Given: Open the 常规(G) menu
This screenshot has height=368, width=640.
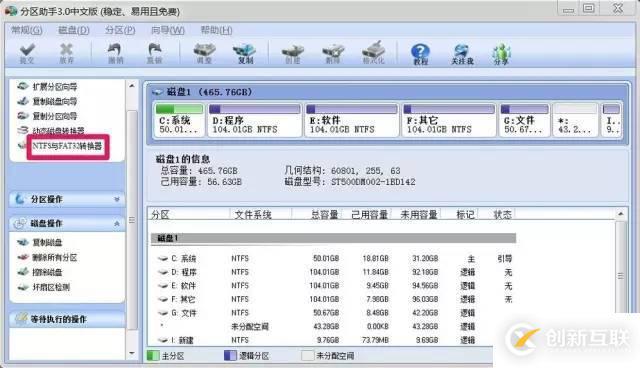Looking at the screenshot, I should click(26, 30).
